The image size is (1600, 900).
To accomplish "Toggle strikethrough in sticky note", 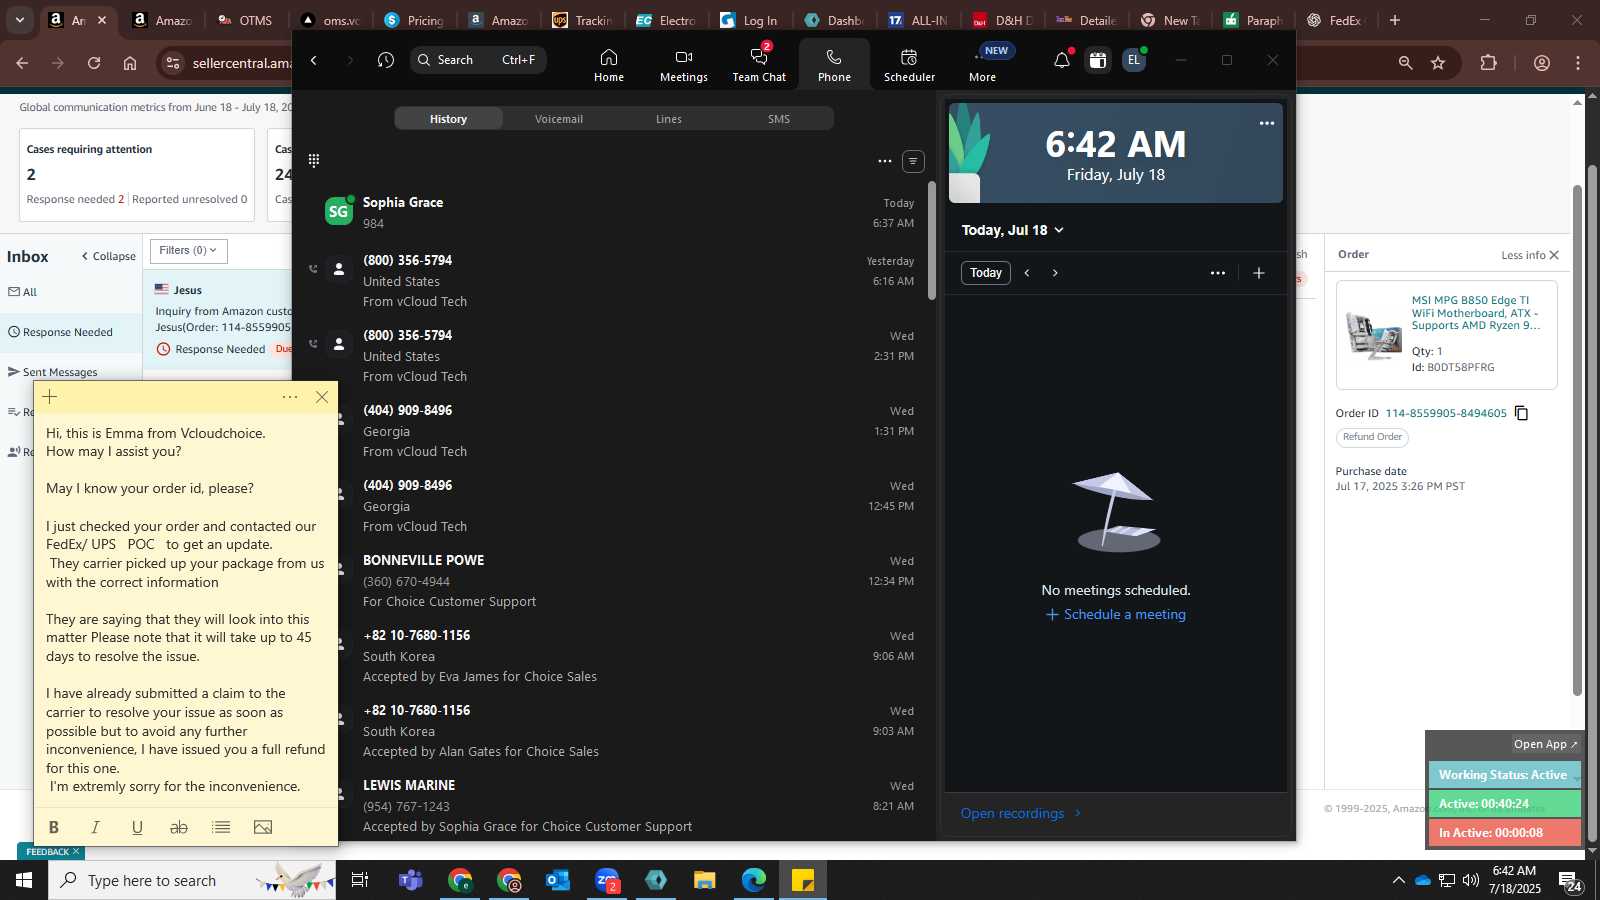I will [x=179, y=827].
